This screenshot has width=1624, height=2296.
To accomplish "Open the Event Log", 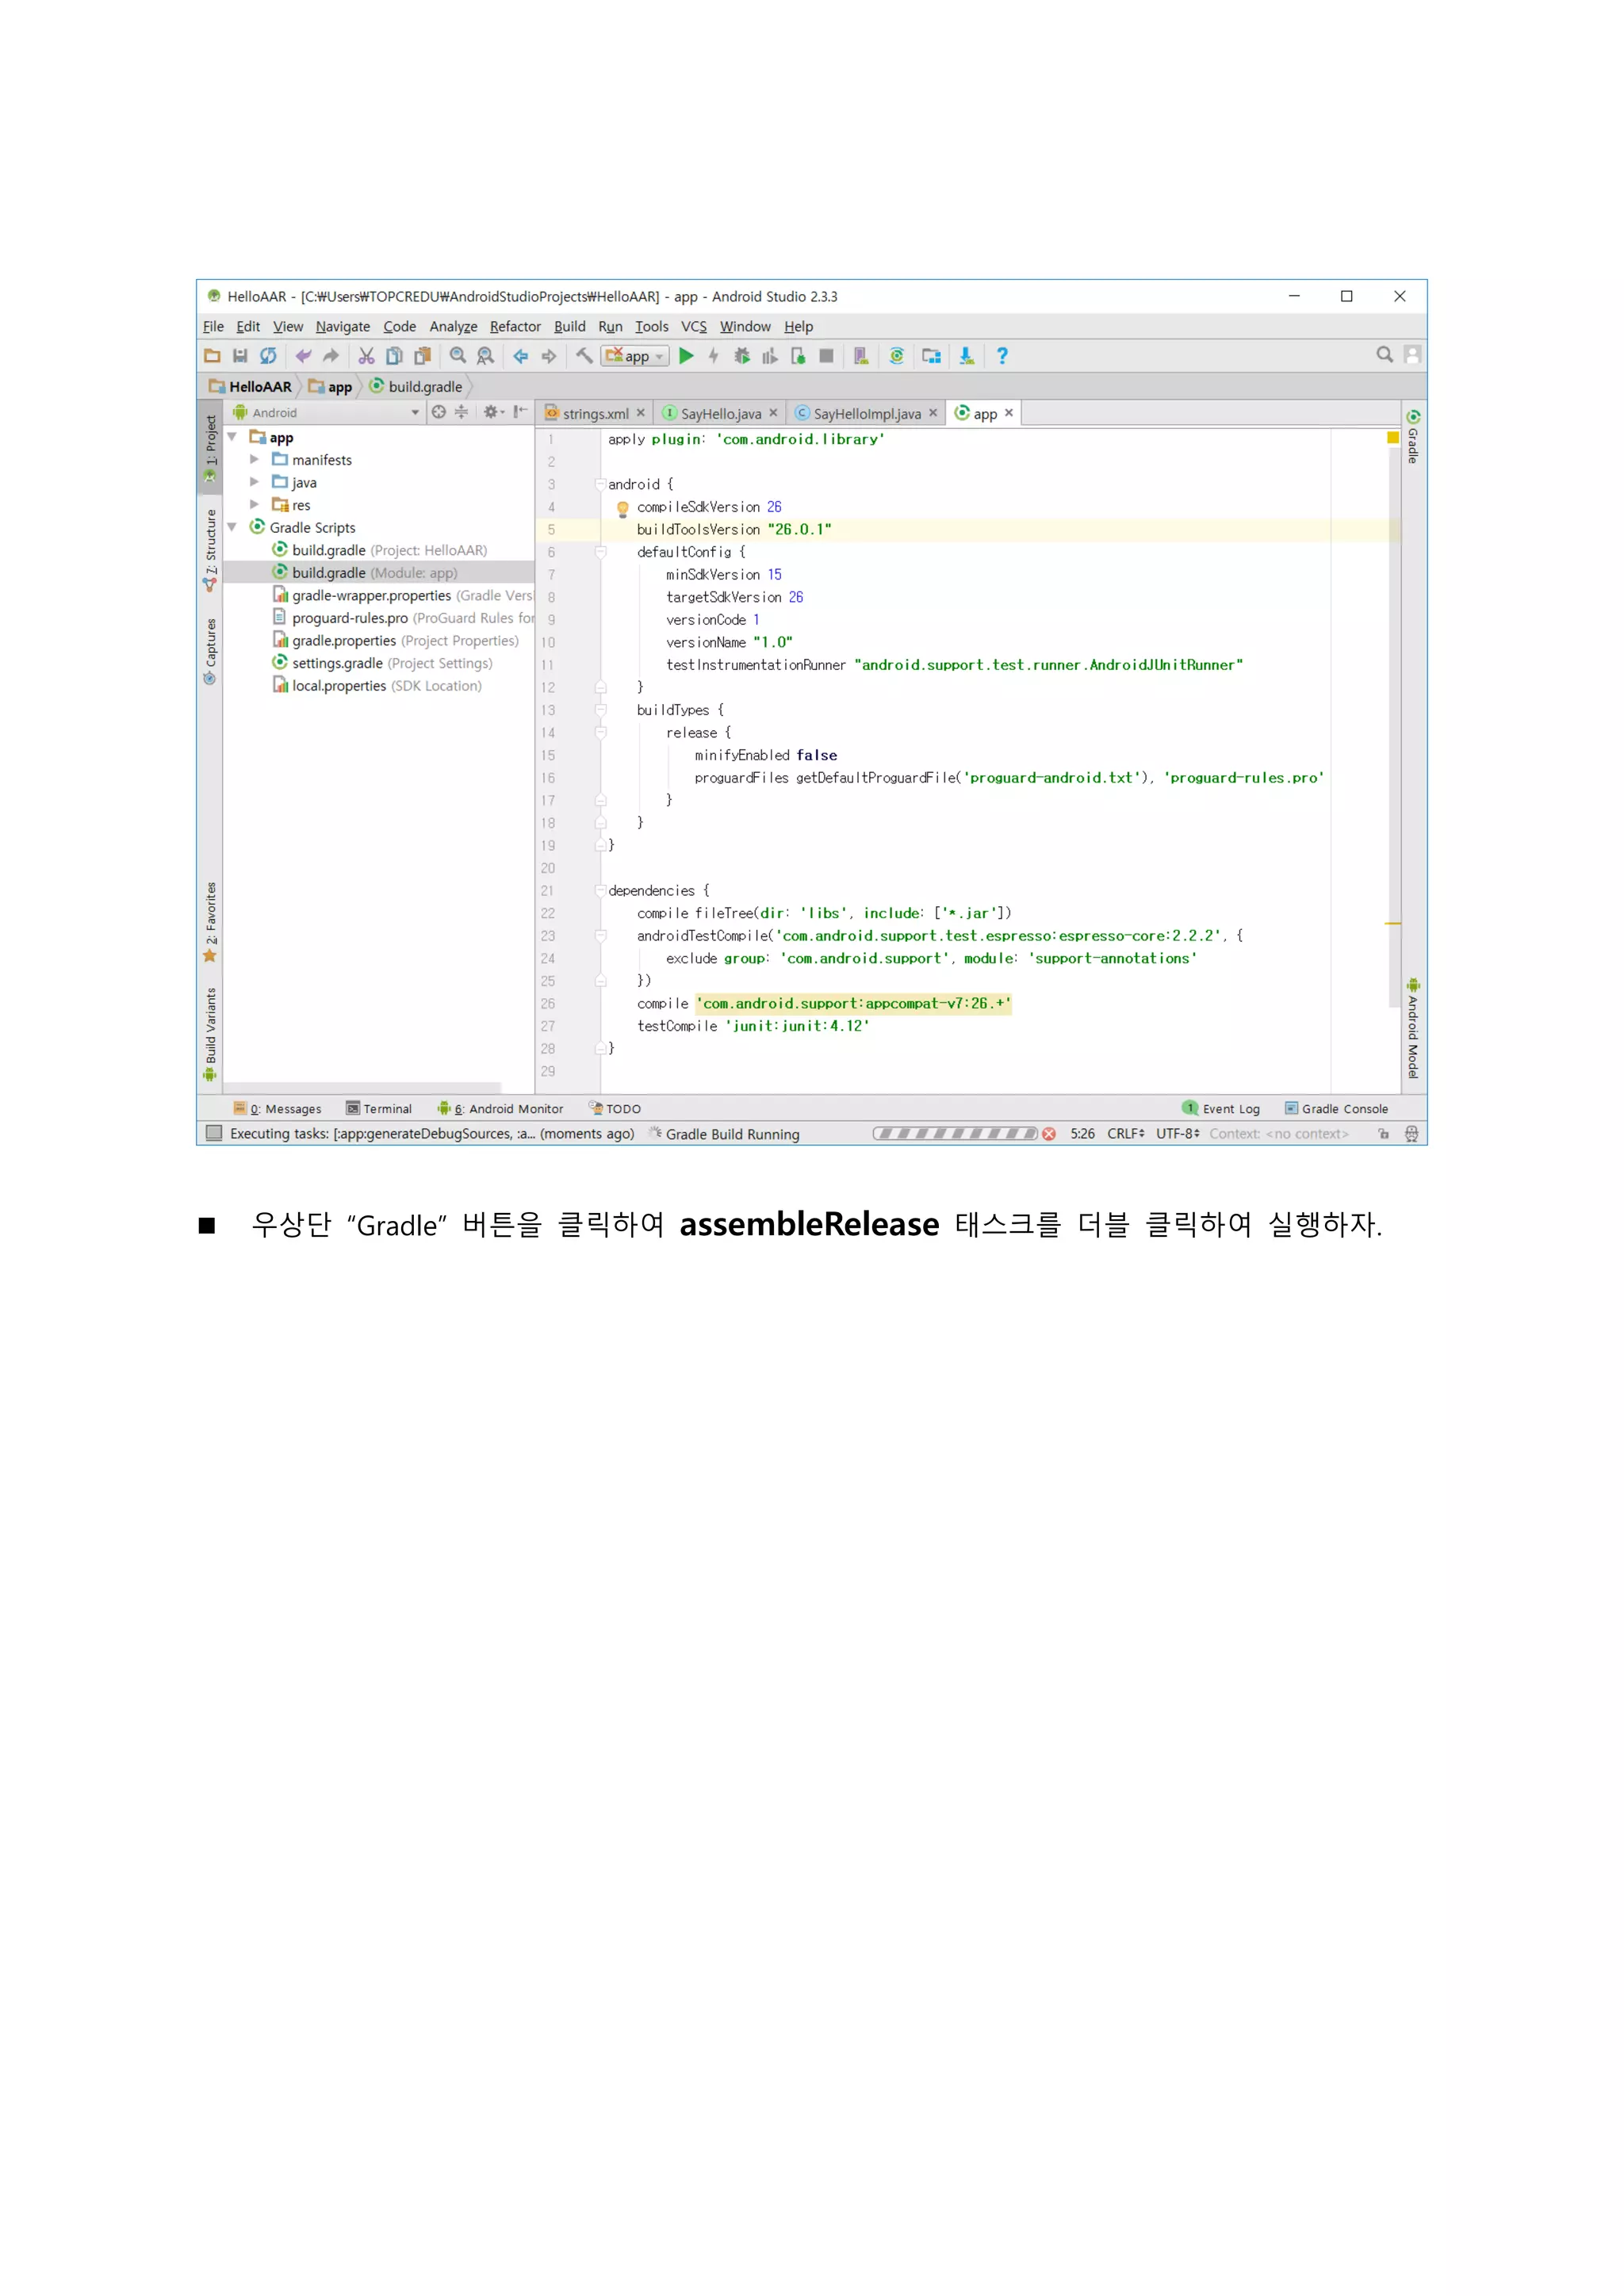I will pos(1221,1109).
